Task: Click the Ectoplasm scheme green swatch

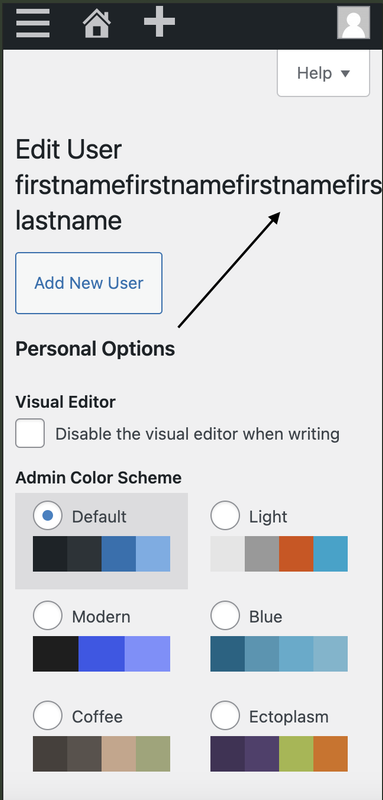Action: pyautogui.click(x=296, y=754)
